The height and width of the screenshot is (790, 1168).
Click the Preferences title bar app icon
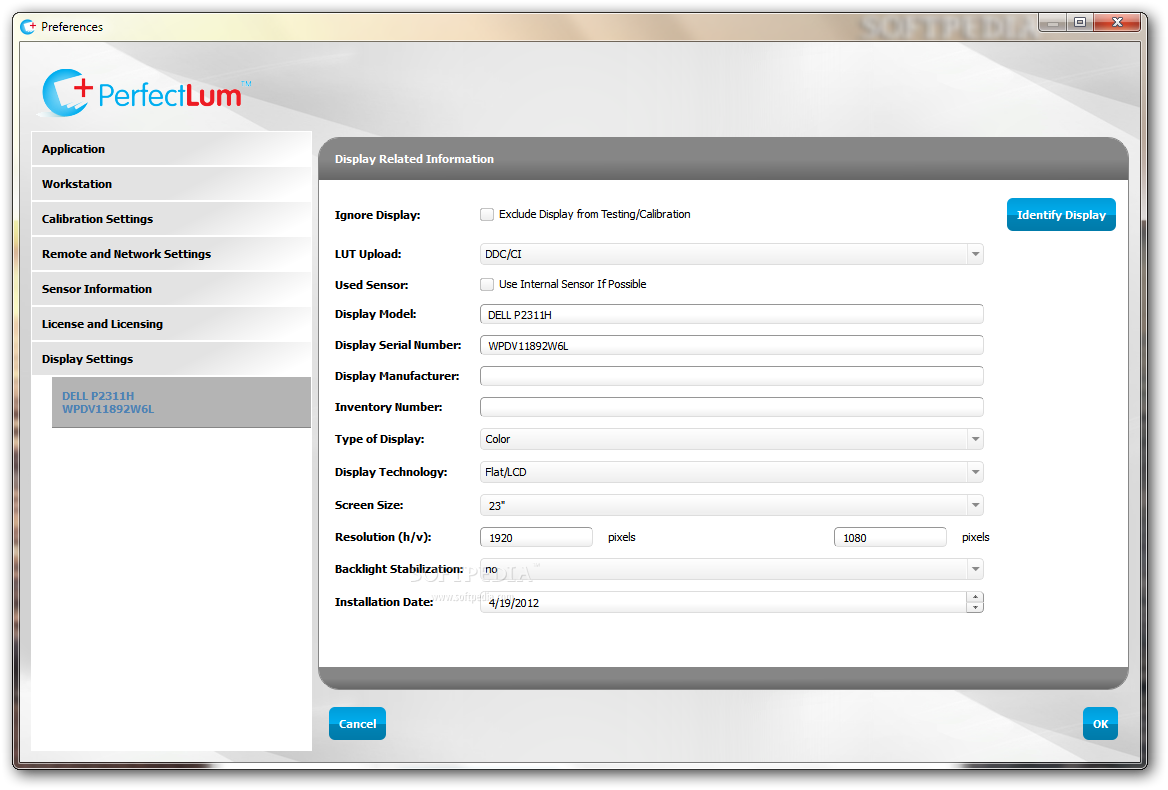(x=28, y=27)
